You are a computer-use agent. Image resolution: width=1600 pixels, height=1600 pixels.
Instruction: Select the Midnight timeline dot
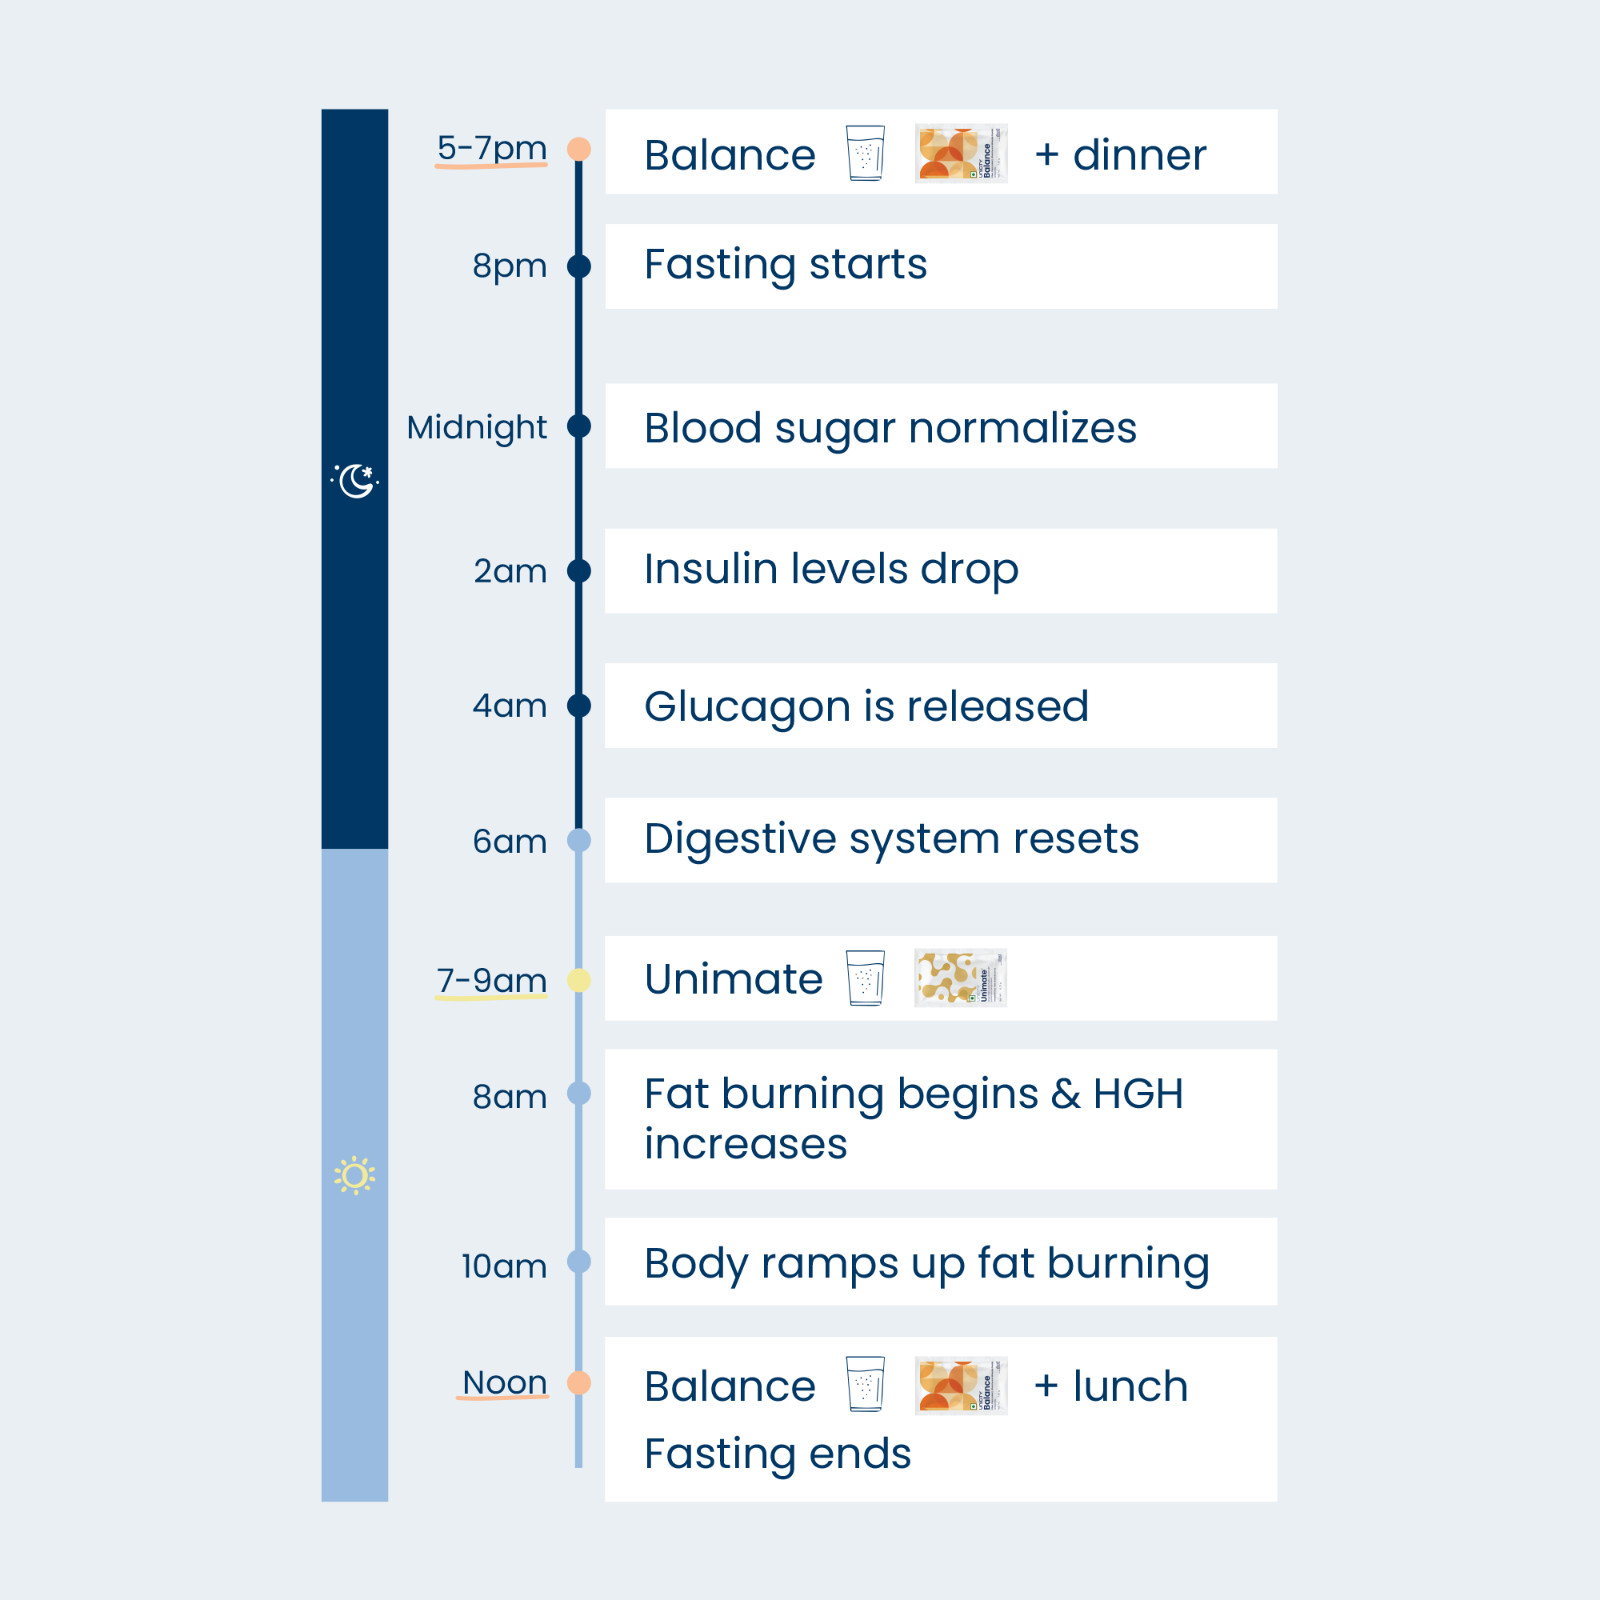tap(579, 426)
